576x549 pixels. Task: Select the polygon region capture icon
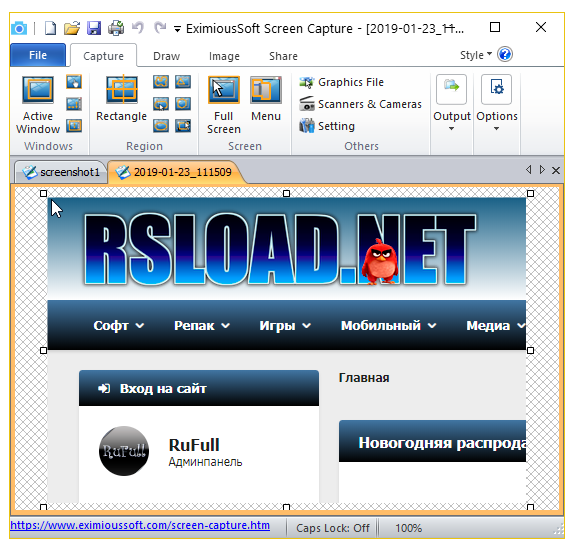point(183,104)
